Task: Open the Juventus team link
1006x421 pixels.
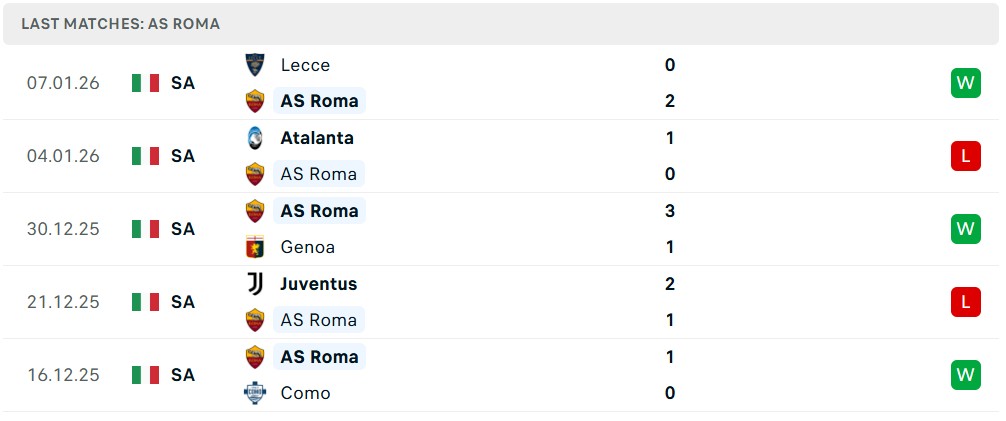Action: 318,284
